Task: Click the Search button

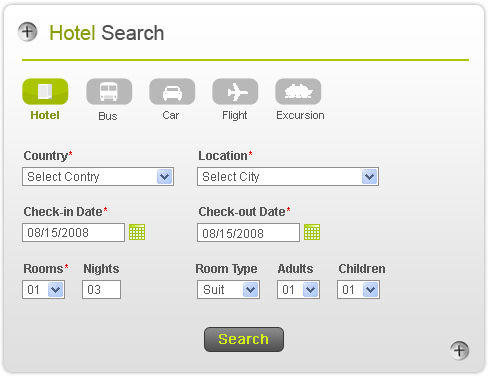Action: (244, 339)
